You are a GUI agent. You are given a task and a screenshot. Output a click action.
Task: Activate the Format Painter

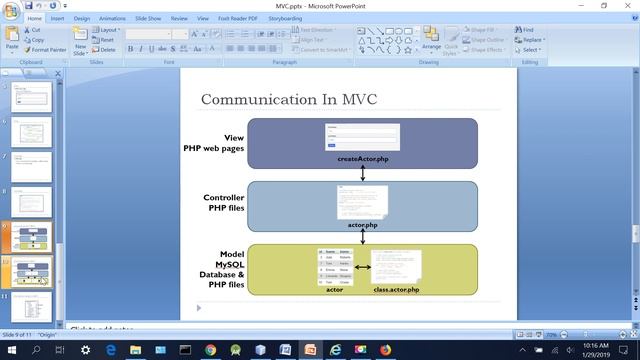click(45, 50)
